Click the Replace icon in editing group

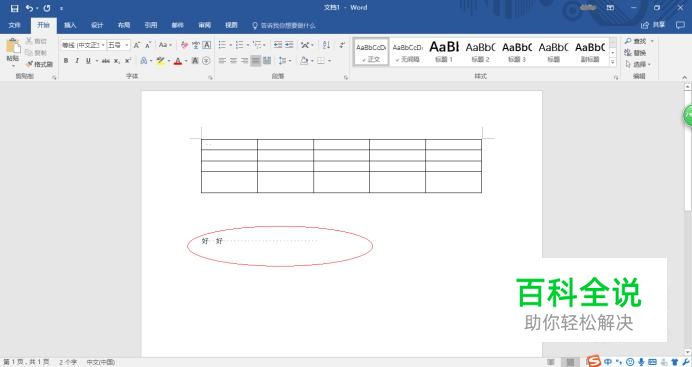click(636, 53)
